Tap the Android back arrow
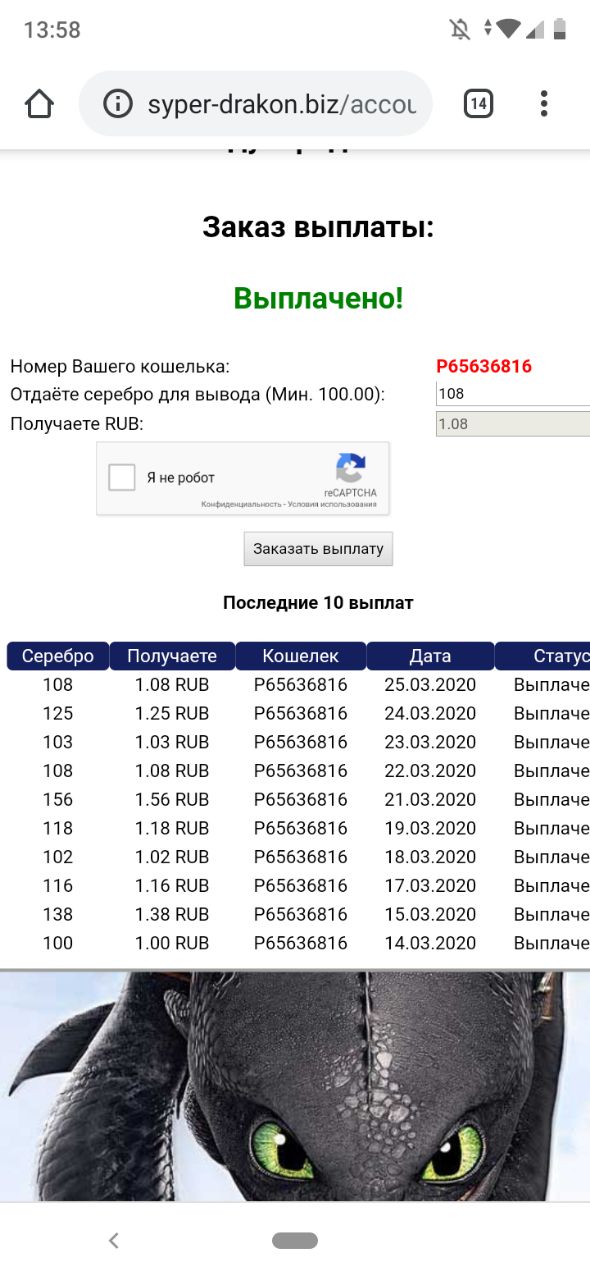The width and height of the screenshot is (590, 1280). 113,1240
